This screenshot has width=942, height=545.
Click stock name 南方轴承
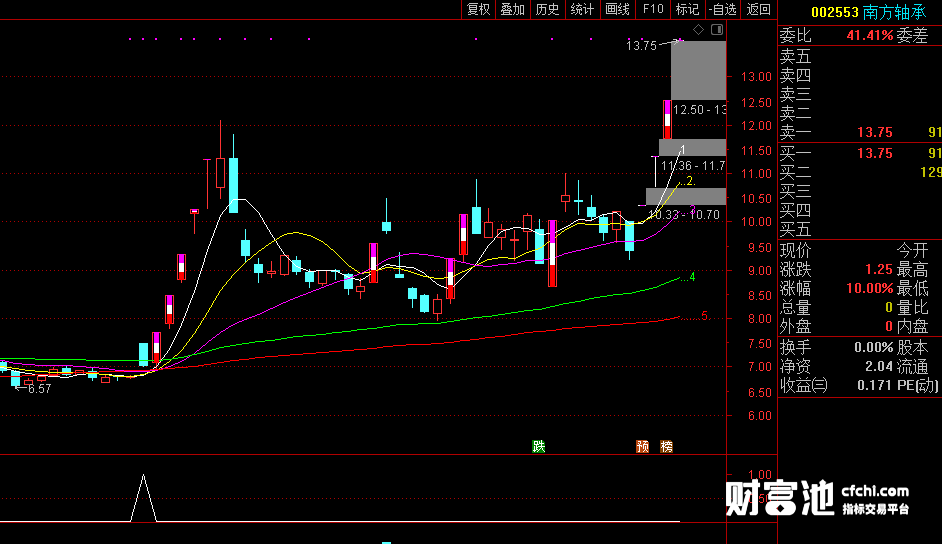894,12
